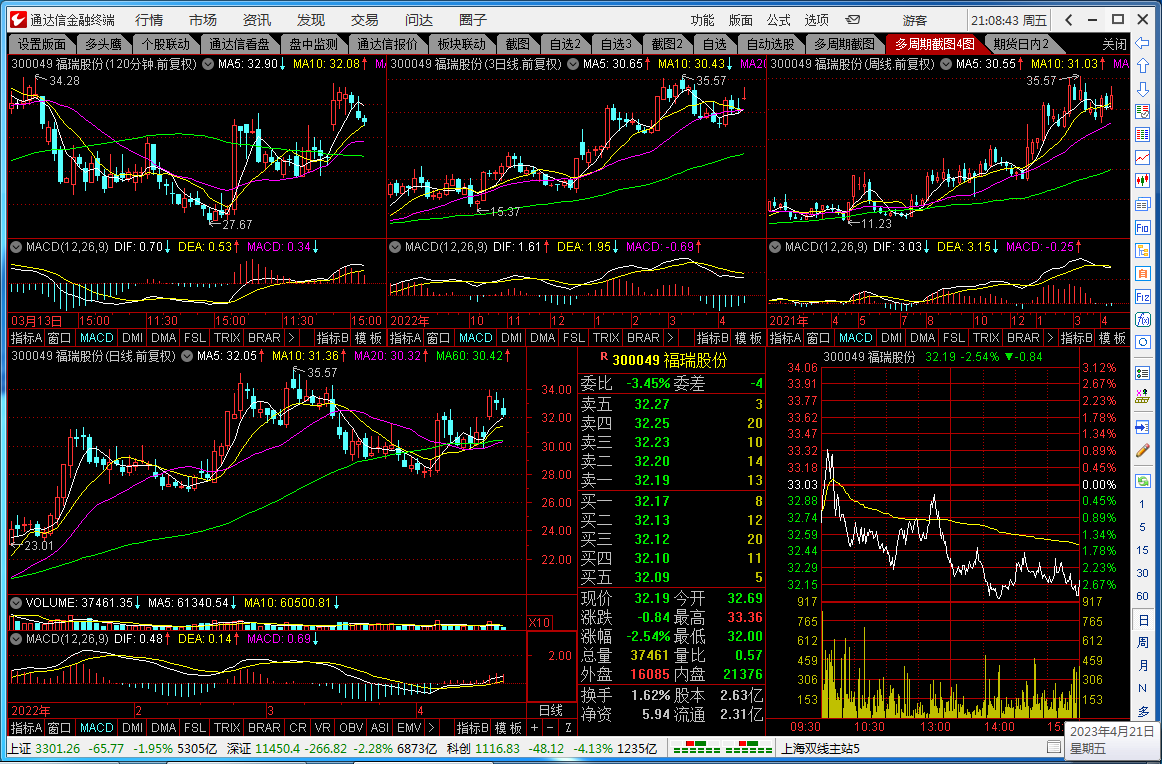Open dropdown beside 120分钟 chart title

pos(208,64)
